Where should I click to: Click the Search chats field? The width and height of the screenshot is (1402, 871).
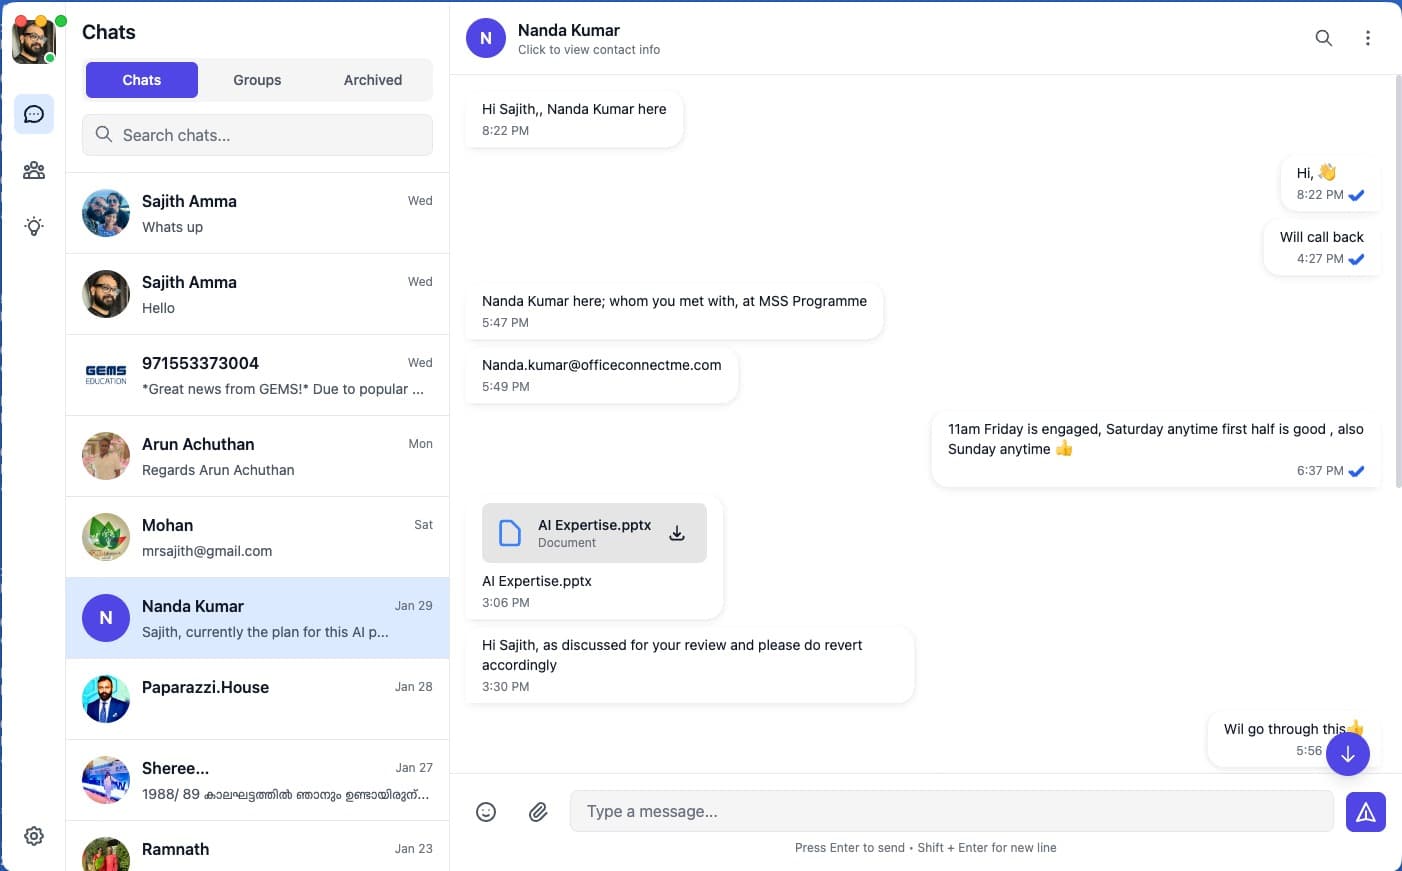pos(258,135)
